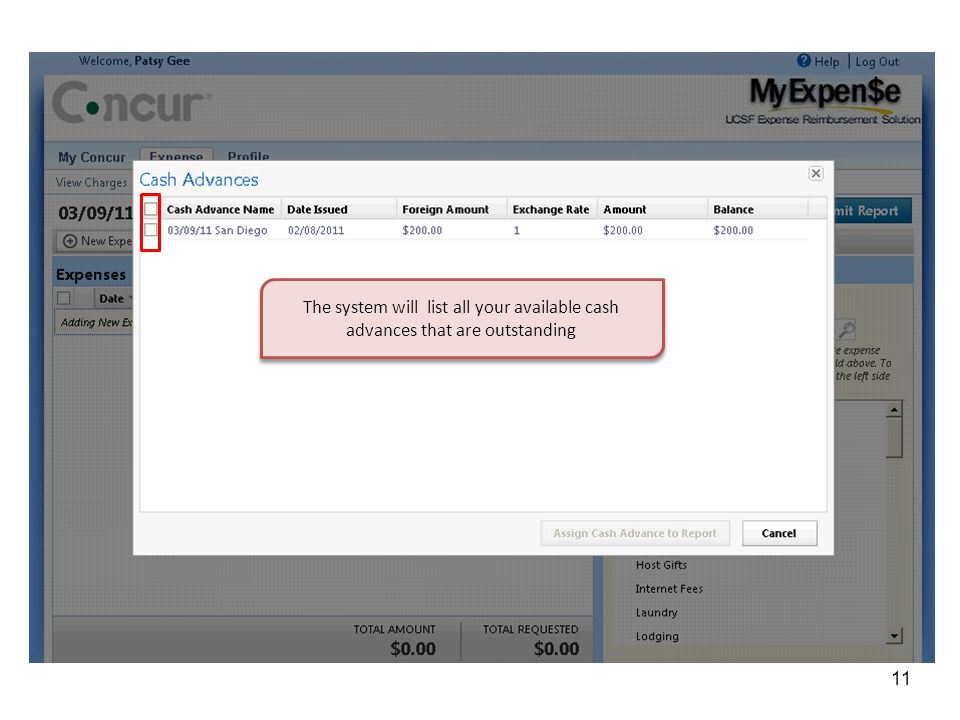Click the New Expense button

click(95, 241)
